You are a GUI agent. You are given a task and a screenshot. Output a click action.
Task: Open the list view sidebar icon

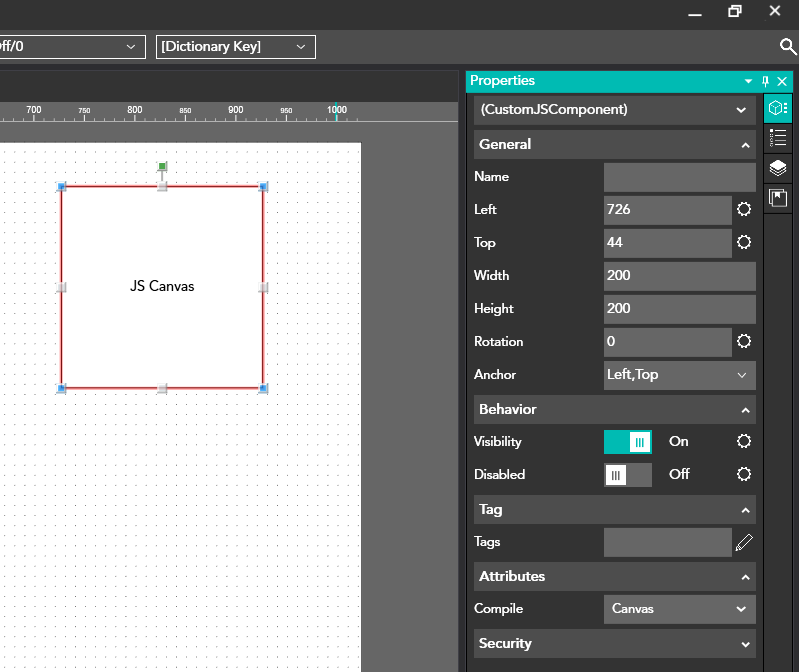coord(778,139)
